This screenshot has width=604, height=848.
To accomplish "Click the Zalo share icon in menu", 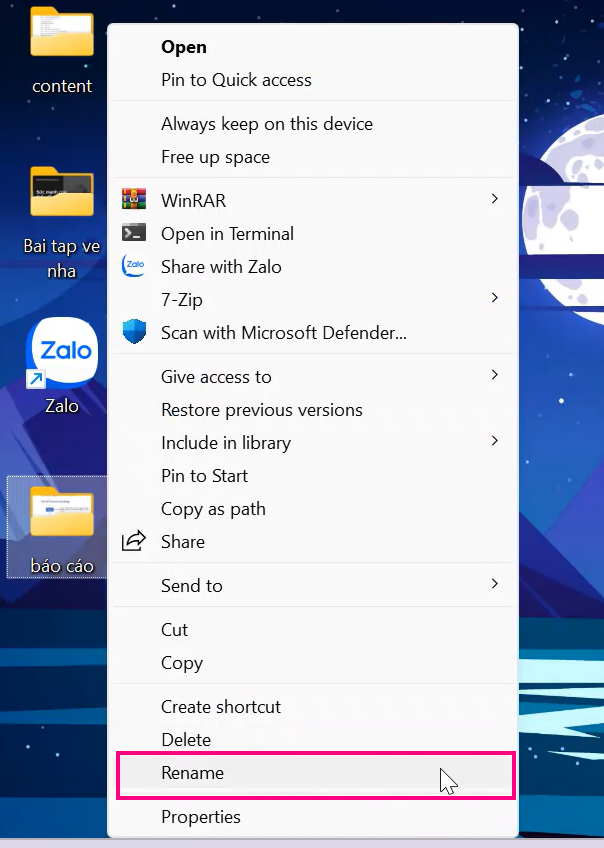I will 134,266.
